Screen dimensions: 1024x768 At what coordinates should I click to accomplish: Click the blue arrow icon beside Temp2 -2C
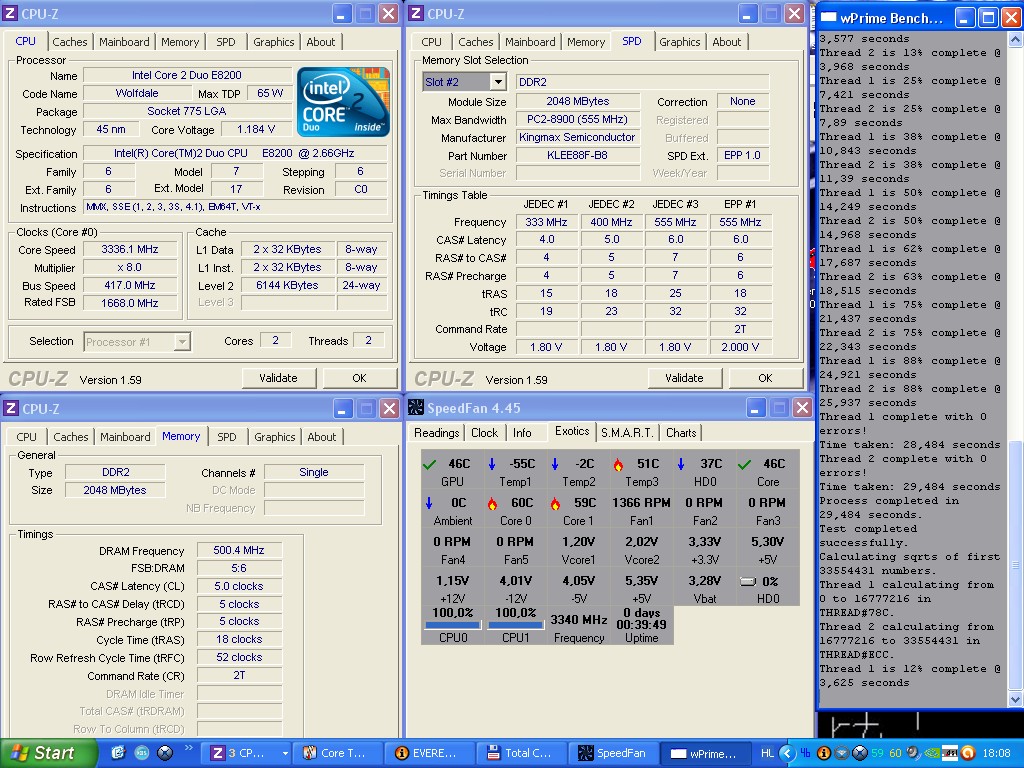pos(554,464)
